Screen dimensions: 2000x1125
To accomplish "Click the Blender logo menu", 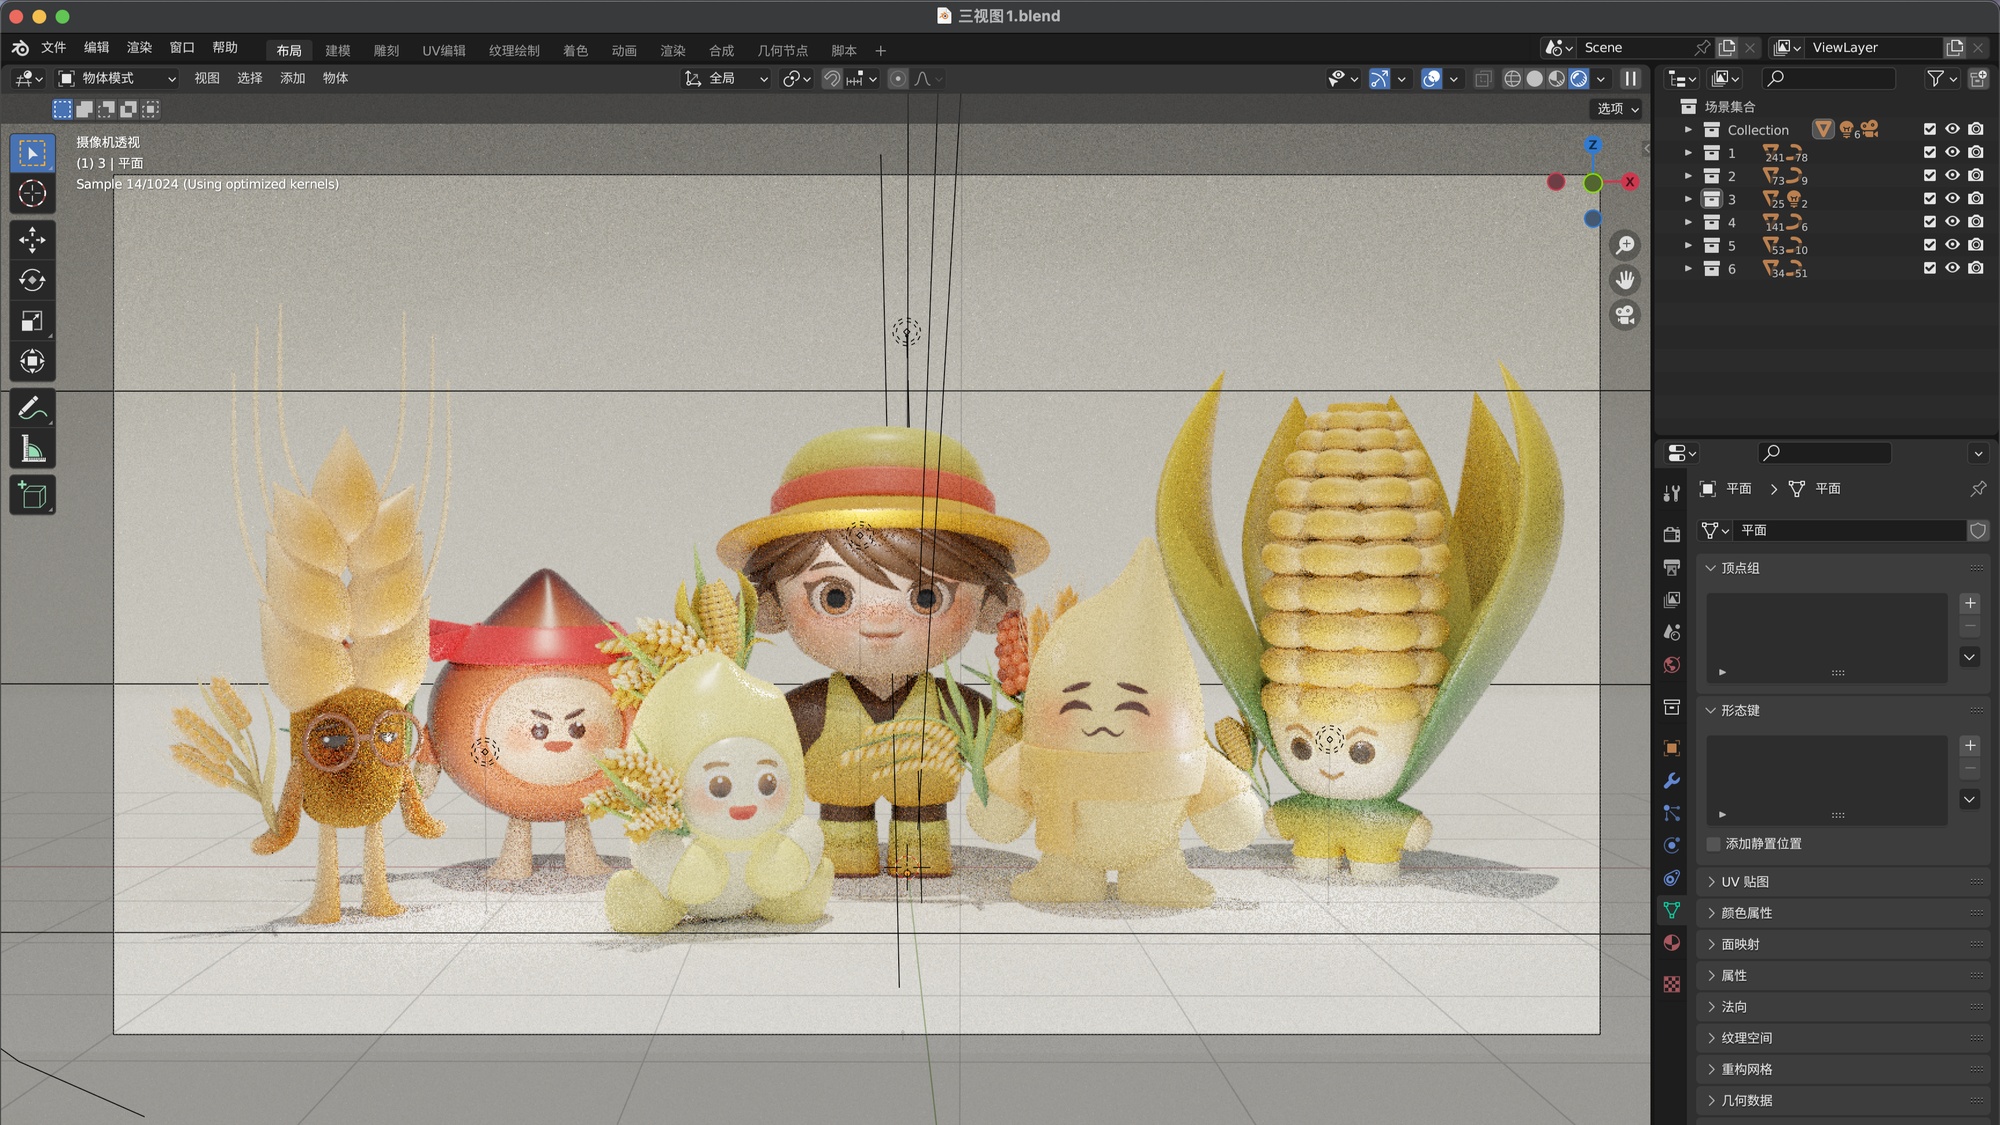I will [20, 48].
